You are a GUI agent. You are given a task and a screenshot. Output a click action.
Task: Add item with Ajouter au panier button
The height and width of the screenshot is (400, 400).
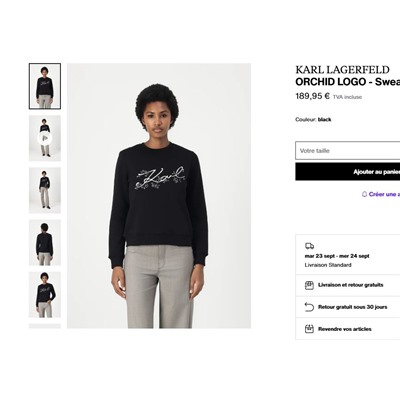tap(348, 172)
